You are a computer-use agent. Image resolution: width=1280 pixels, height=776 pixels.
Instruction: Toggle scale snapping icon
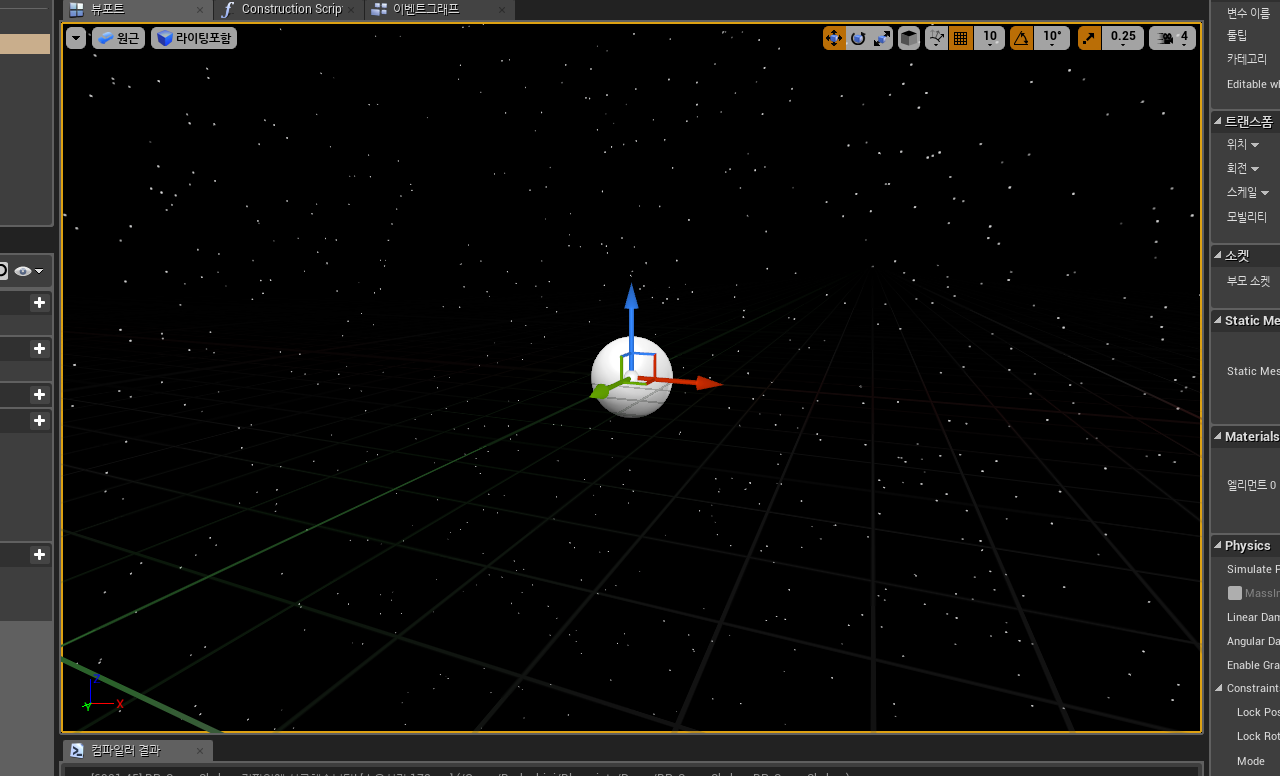pos(1089,38)
